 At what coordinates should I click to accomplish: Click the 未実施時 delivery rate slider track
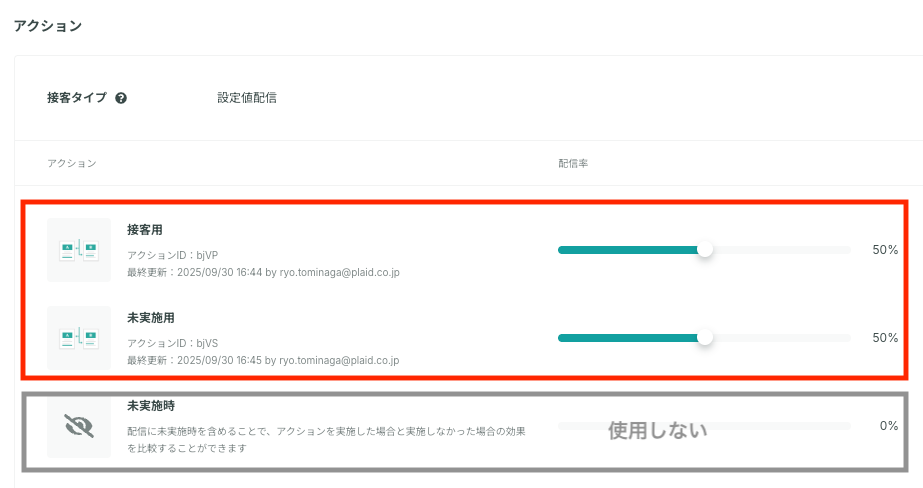coord(704,426)
